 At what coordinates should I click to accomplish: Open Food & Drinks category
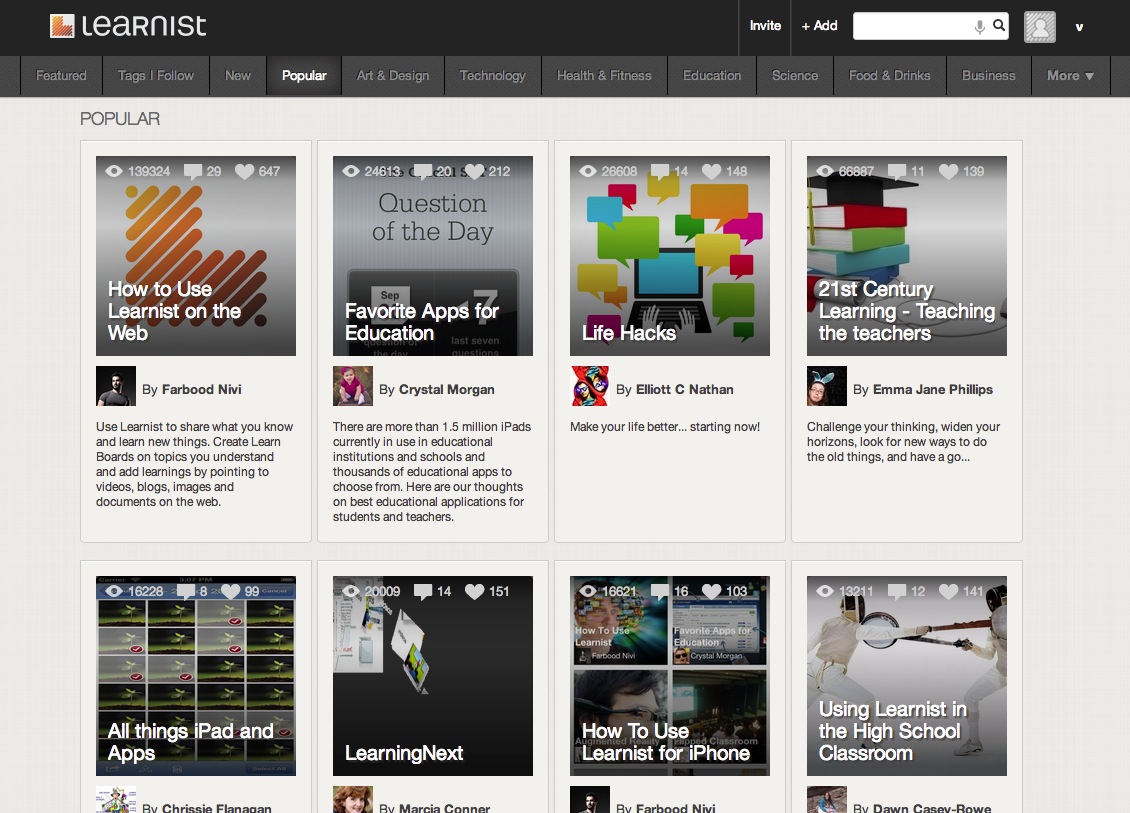pyautogui.click(x=889, y=76)
